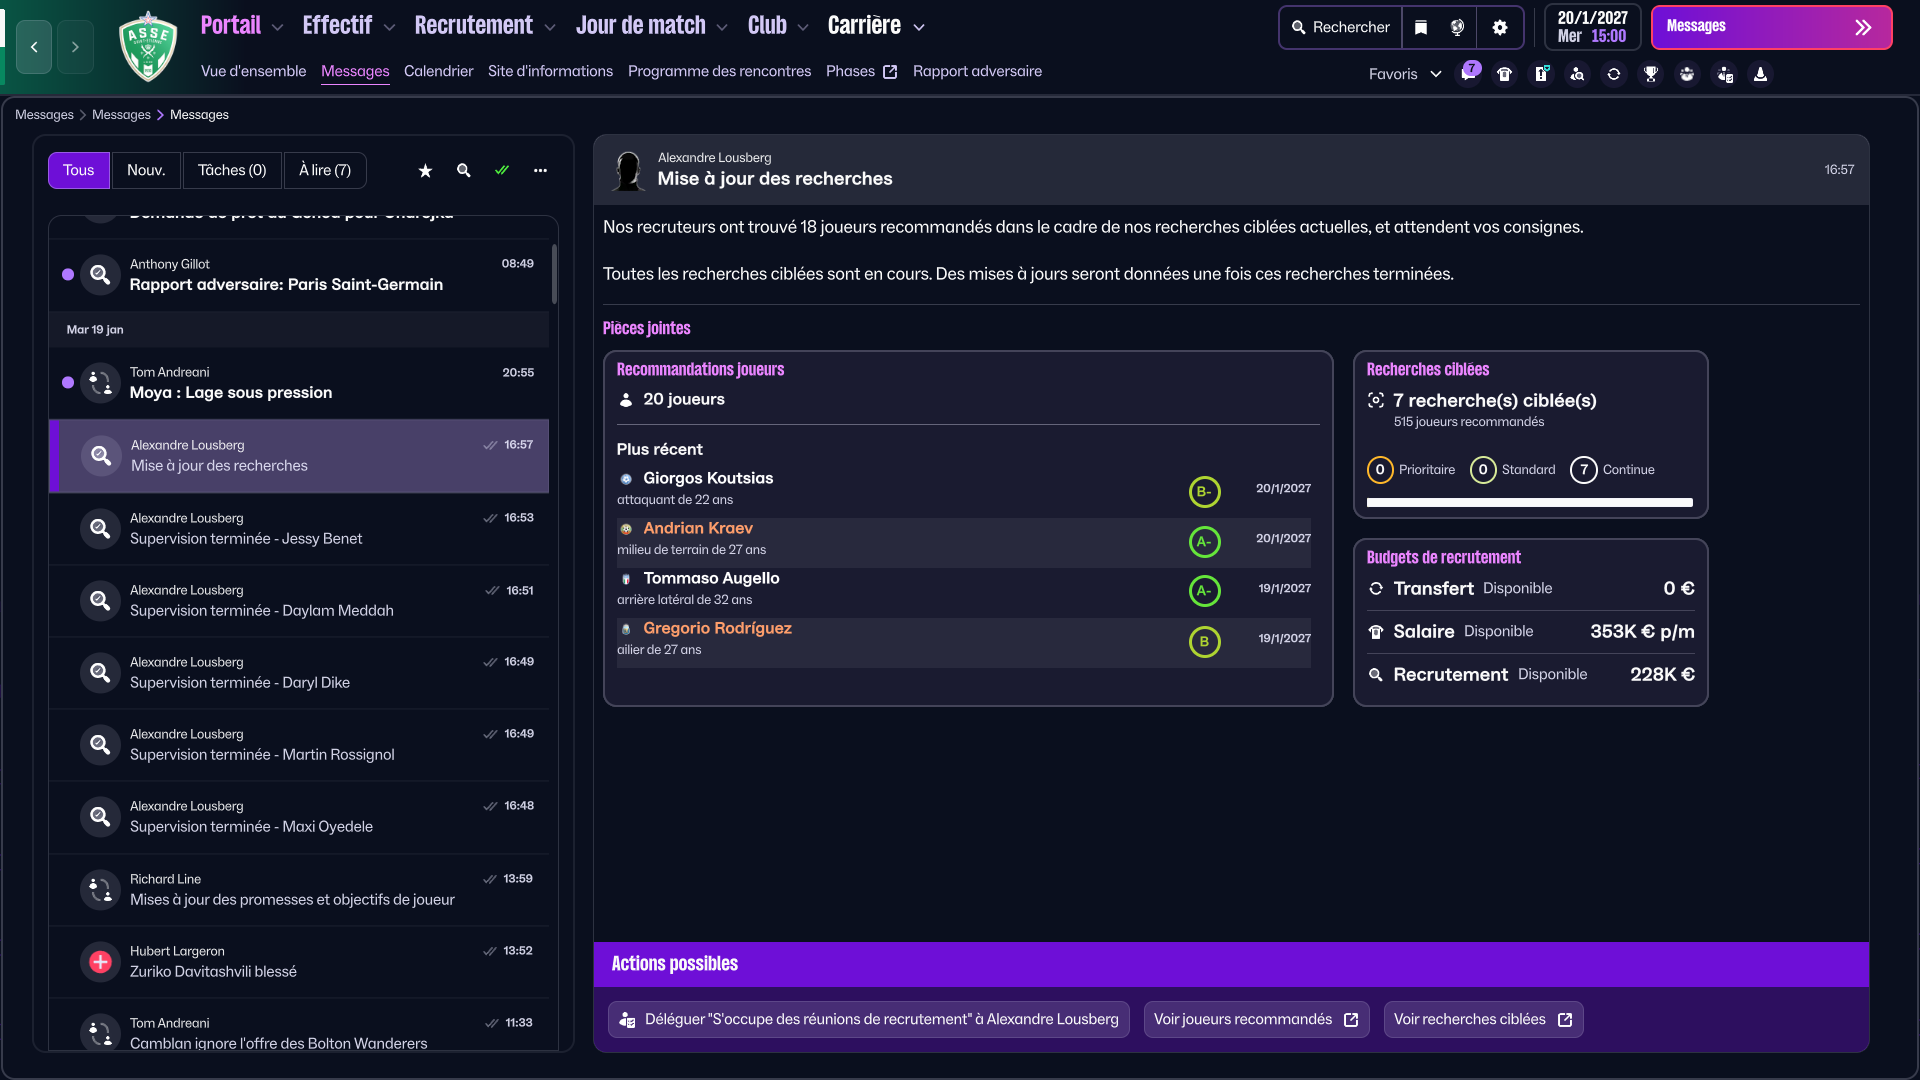The image size is (1920, 1080).
Task: Open the player search scouting shortcut icon
Action: pos(1577,74)
